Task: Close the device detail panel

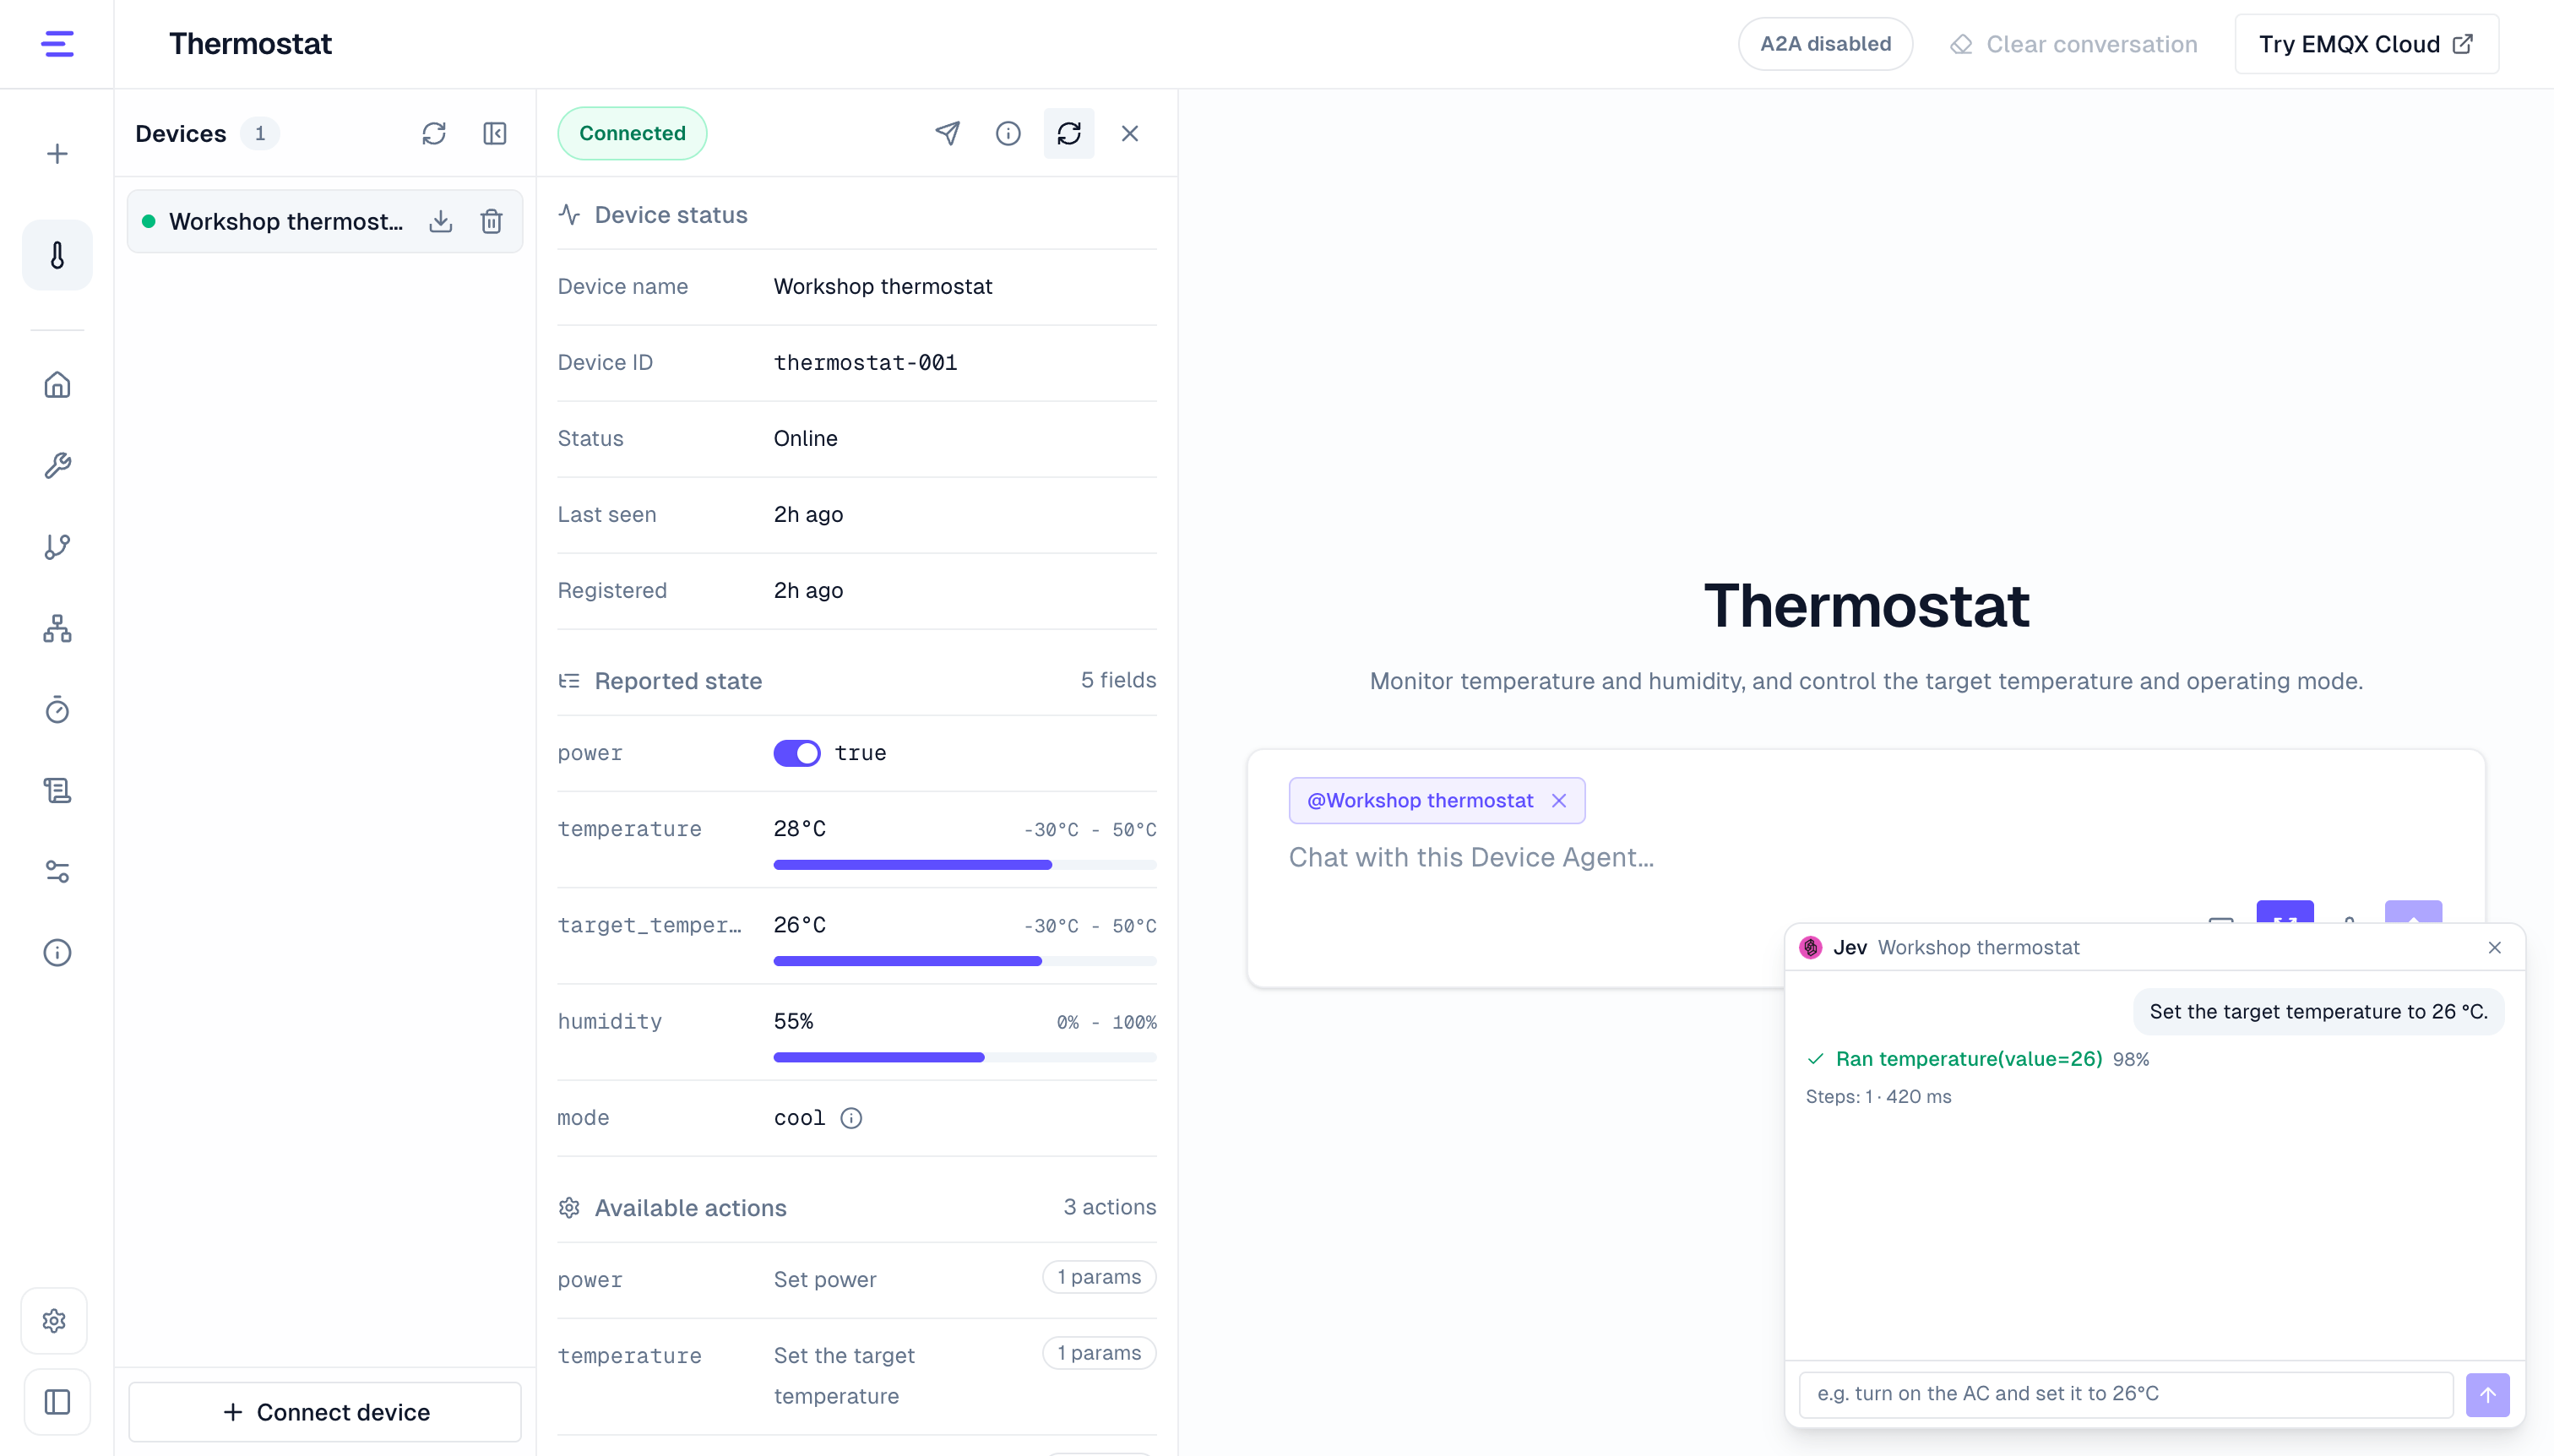Action: (x=1130, y=133)
